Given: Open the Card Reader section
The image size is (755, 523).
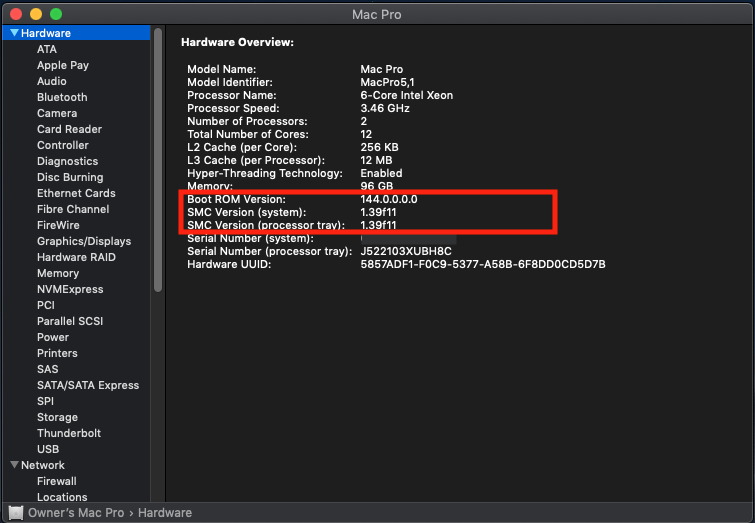Looking at the screenshot, I should coord(69,129).
